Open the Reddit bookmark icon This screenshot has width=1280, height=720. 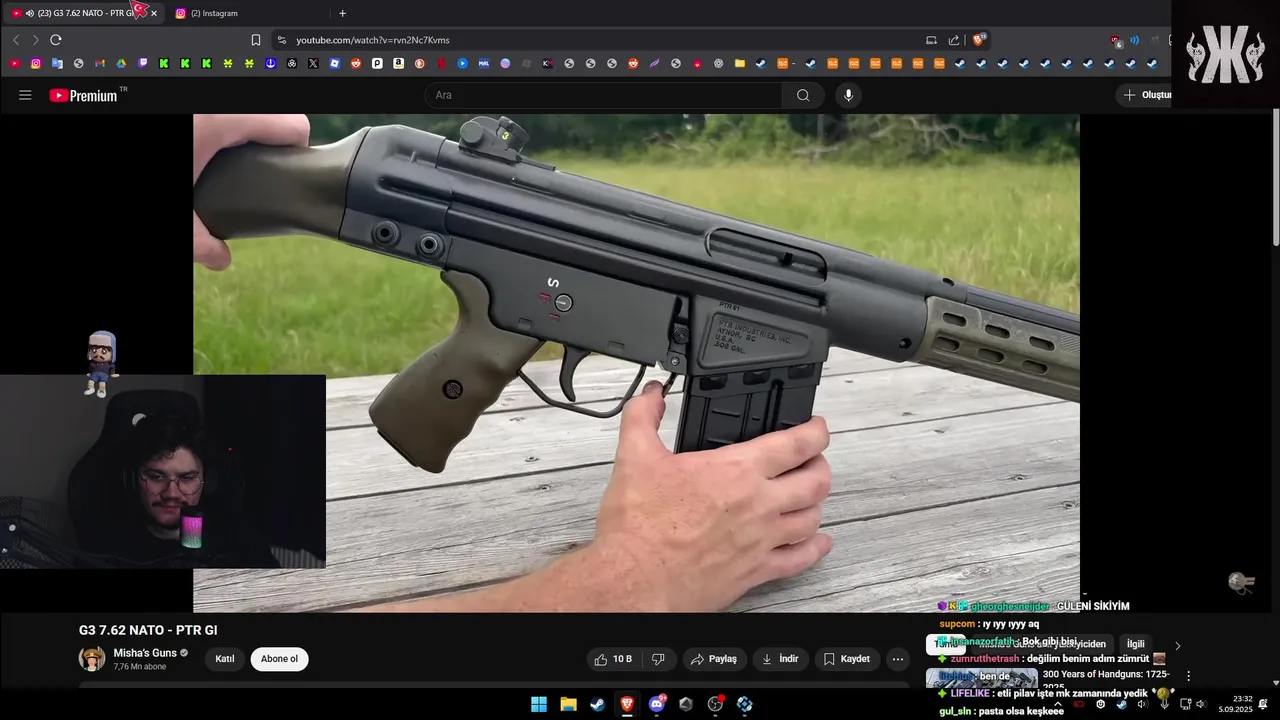[355, 63]
